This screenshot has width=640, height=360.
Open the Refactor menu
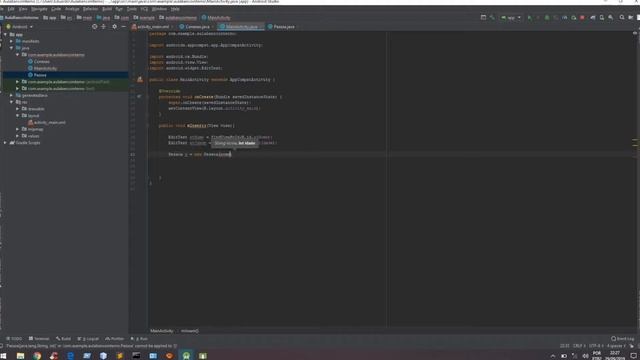pos(90,9)
